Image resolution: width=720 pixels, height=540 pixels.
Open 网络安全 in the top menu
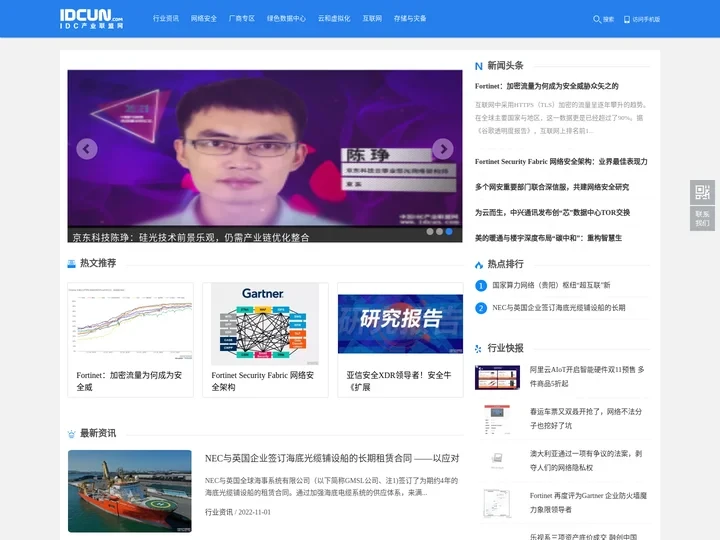pos(204,18)
